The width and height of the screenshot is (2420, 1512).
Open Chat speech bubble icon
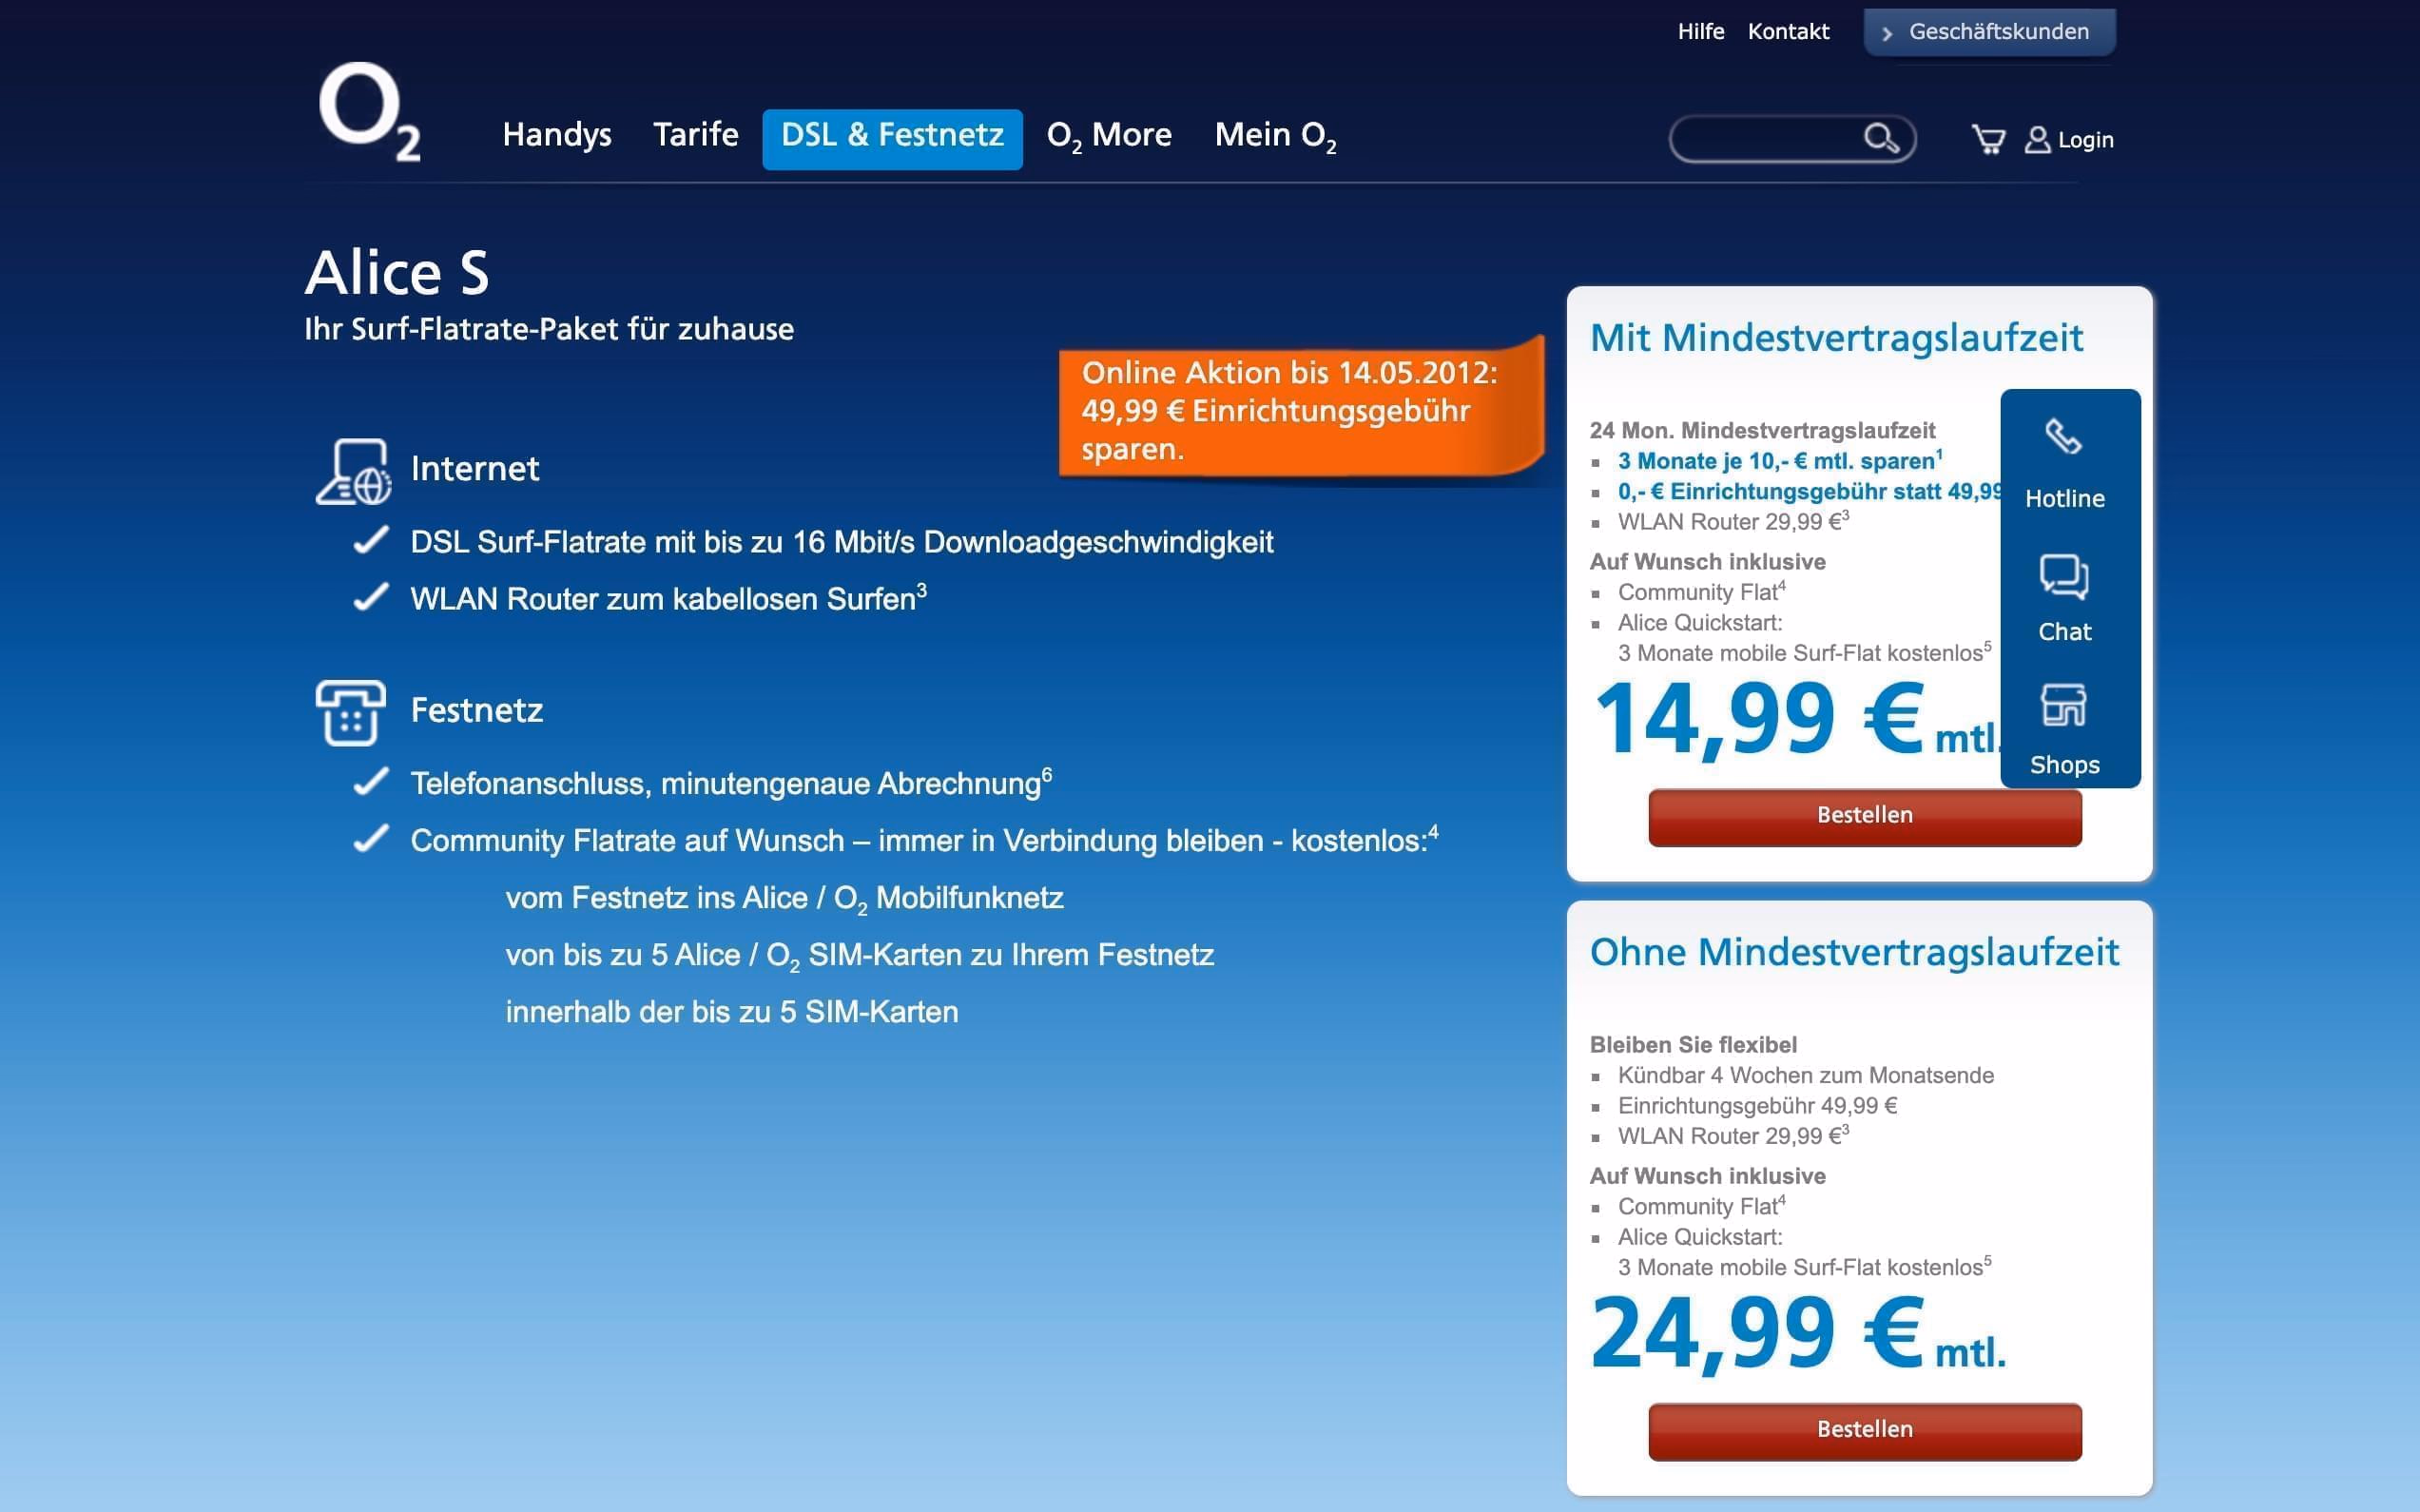pyautogui.click(x=2063, y=577)
